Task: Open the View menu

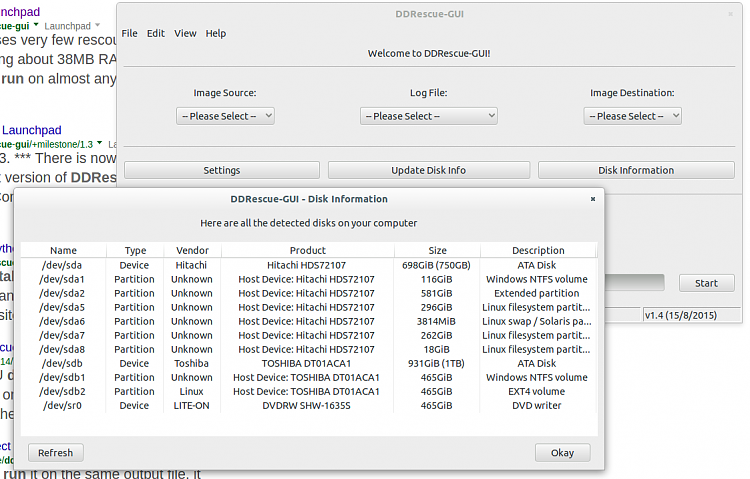Action: pos(185,33)
